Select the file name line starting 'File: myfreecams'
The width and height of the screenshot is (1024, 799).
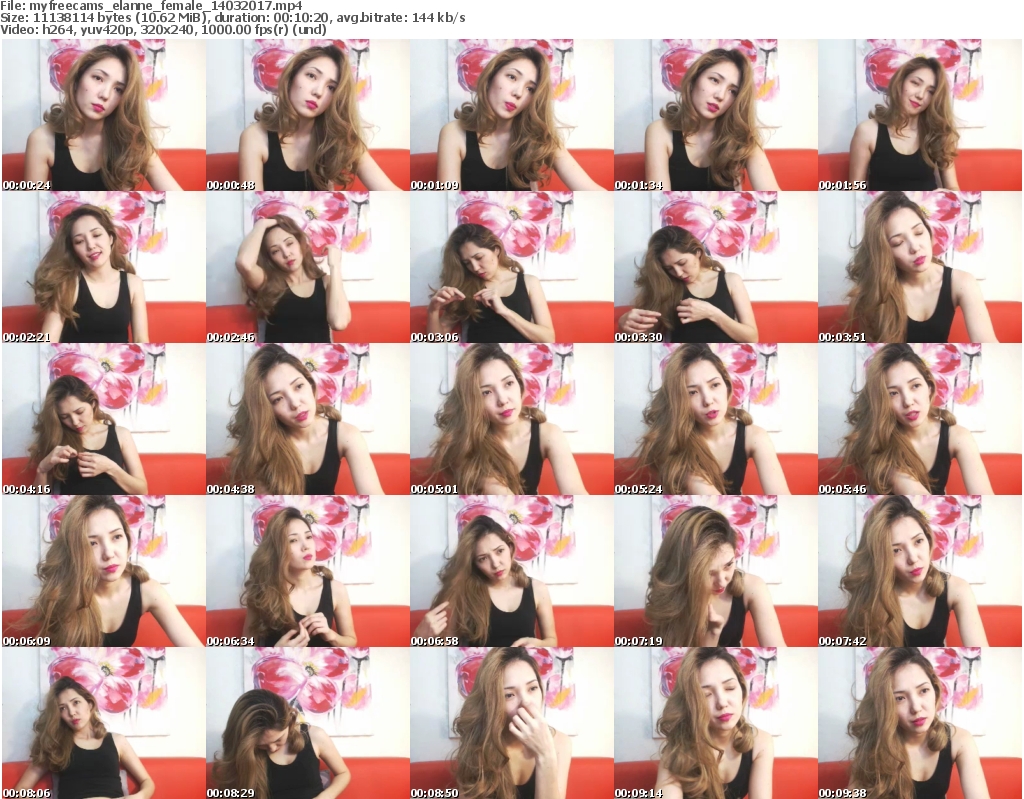tap(152, 6)
